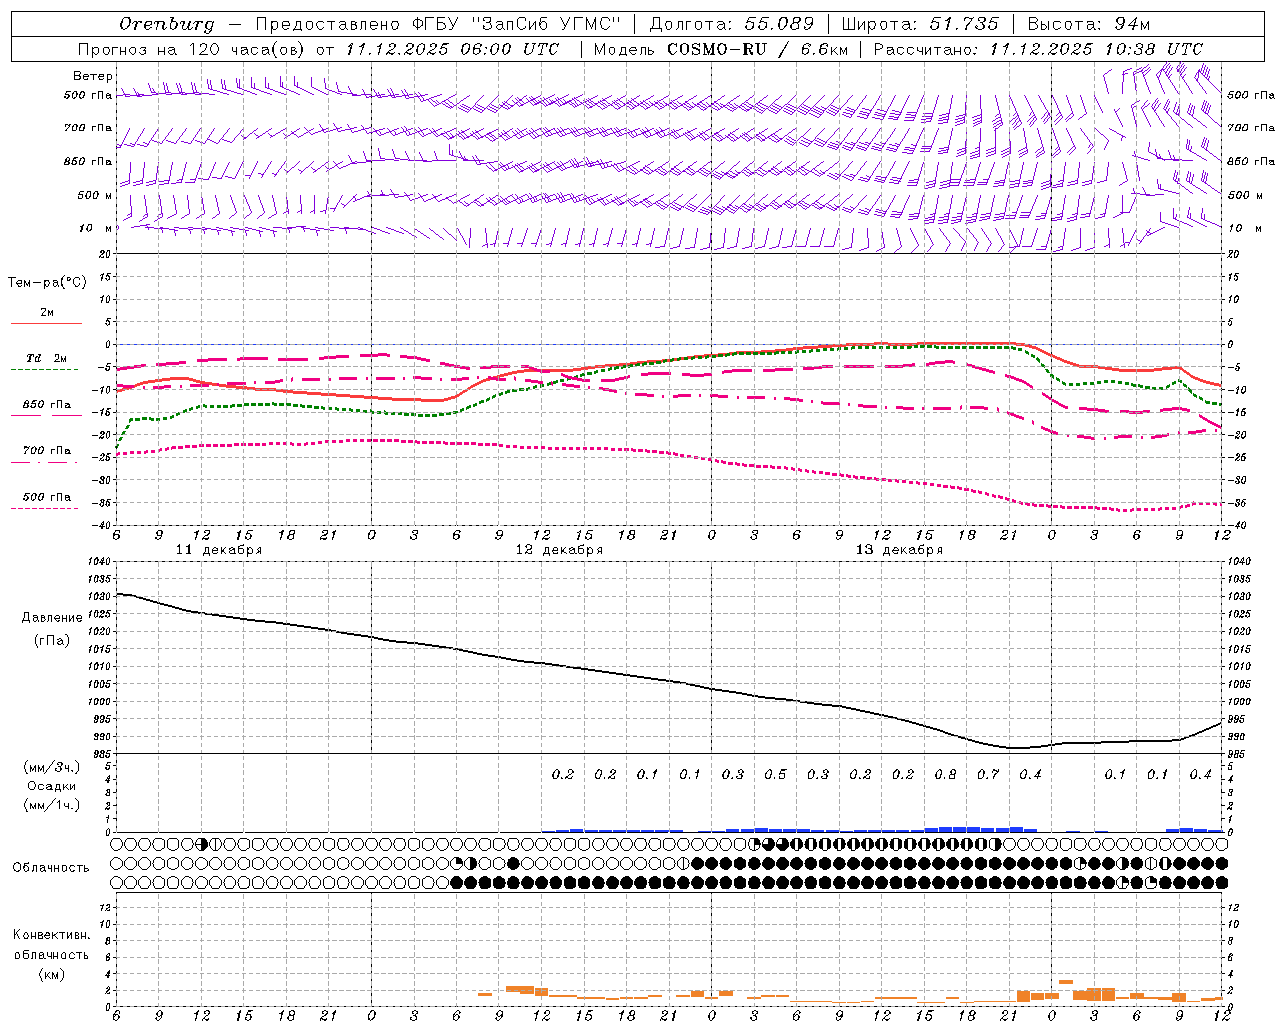Select the provider text ФГБУ "ЗапСиб УГМС"
This screenshot has width=1280, height=1024.
517,24
